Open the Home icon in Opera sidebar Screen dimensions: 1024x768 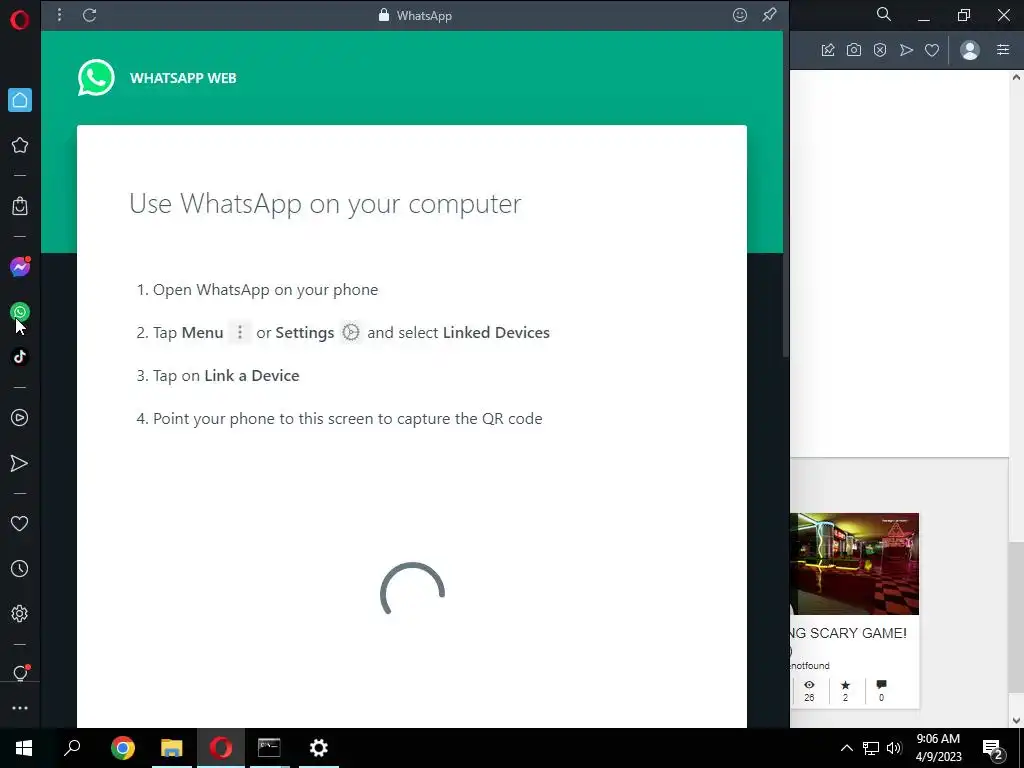20,100
